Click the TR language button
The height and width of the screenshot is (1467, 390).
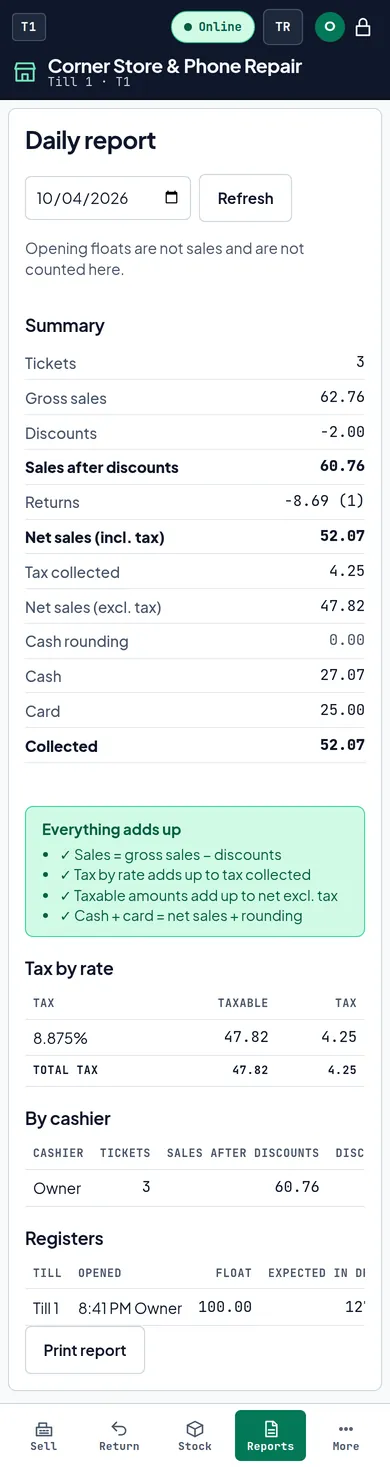[283, 27]
